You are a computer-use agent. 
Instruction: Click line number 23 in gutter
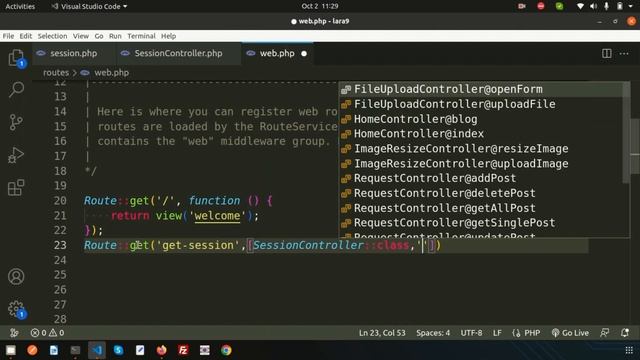click(60, 245)
